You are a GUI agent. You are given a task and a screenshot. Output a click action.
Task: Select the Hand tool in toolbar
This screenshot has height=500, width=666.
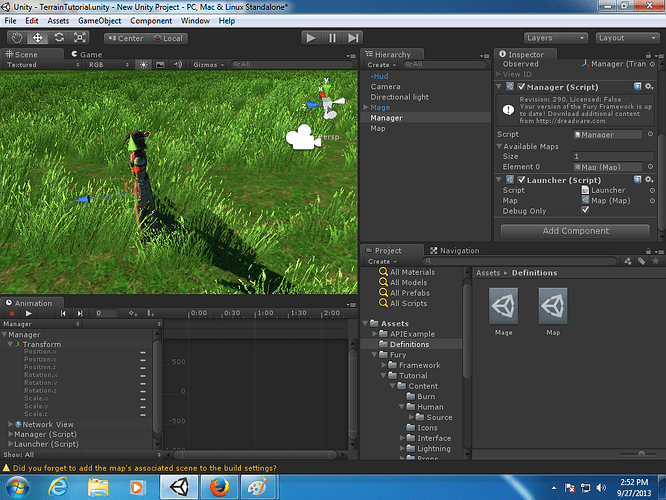[17, 38]
